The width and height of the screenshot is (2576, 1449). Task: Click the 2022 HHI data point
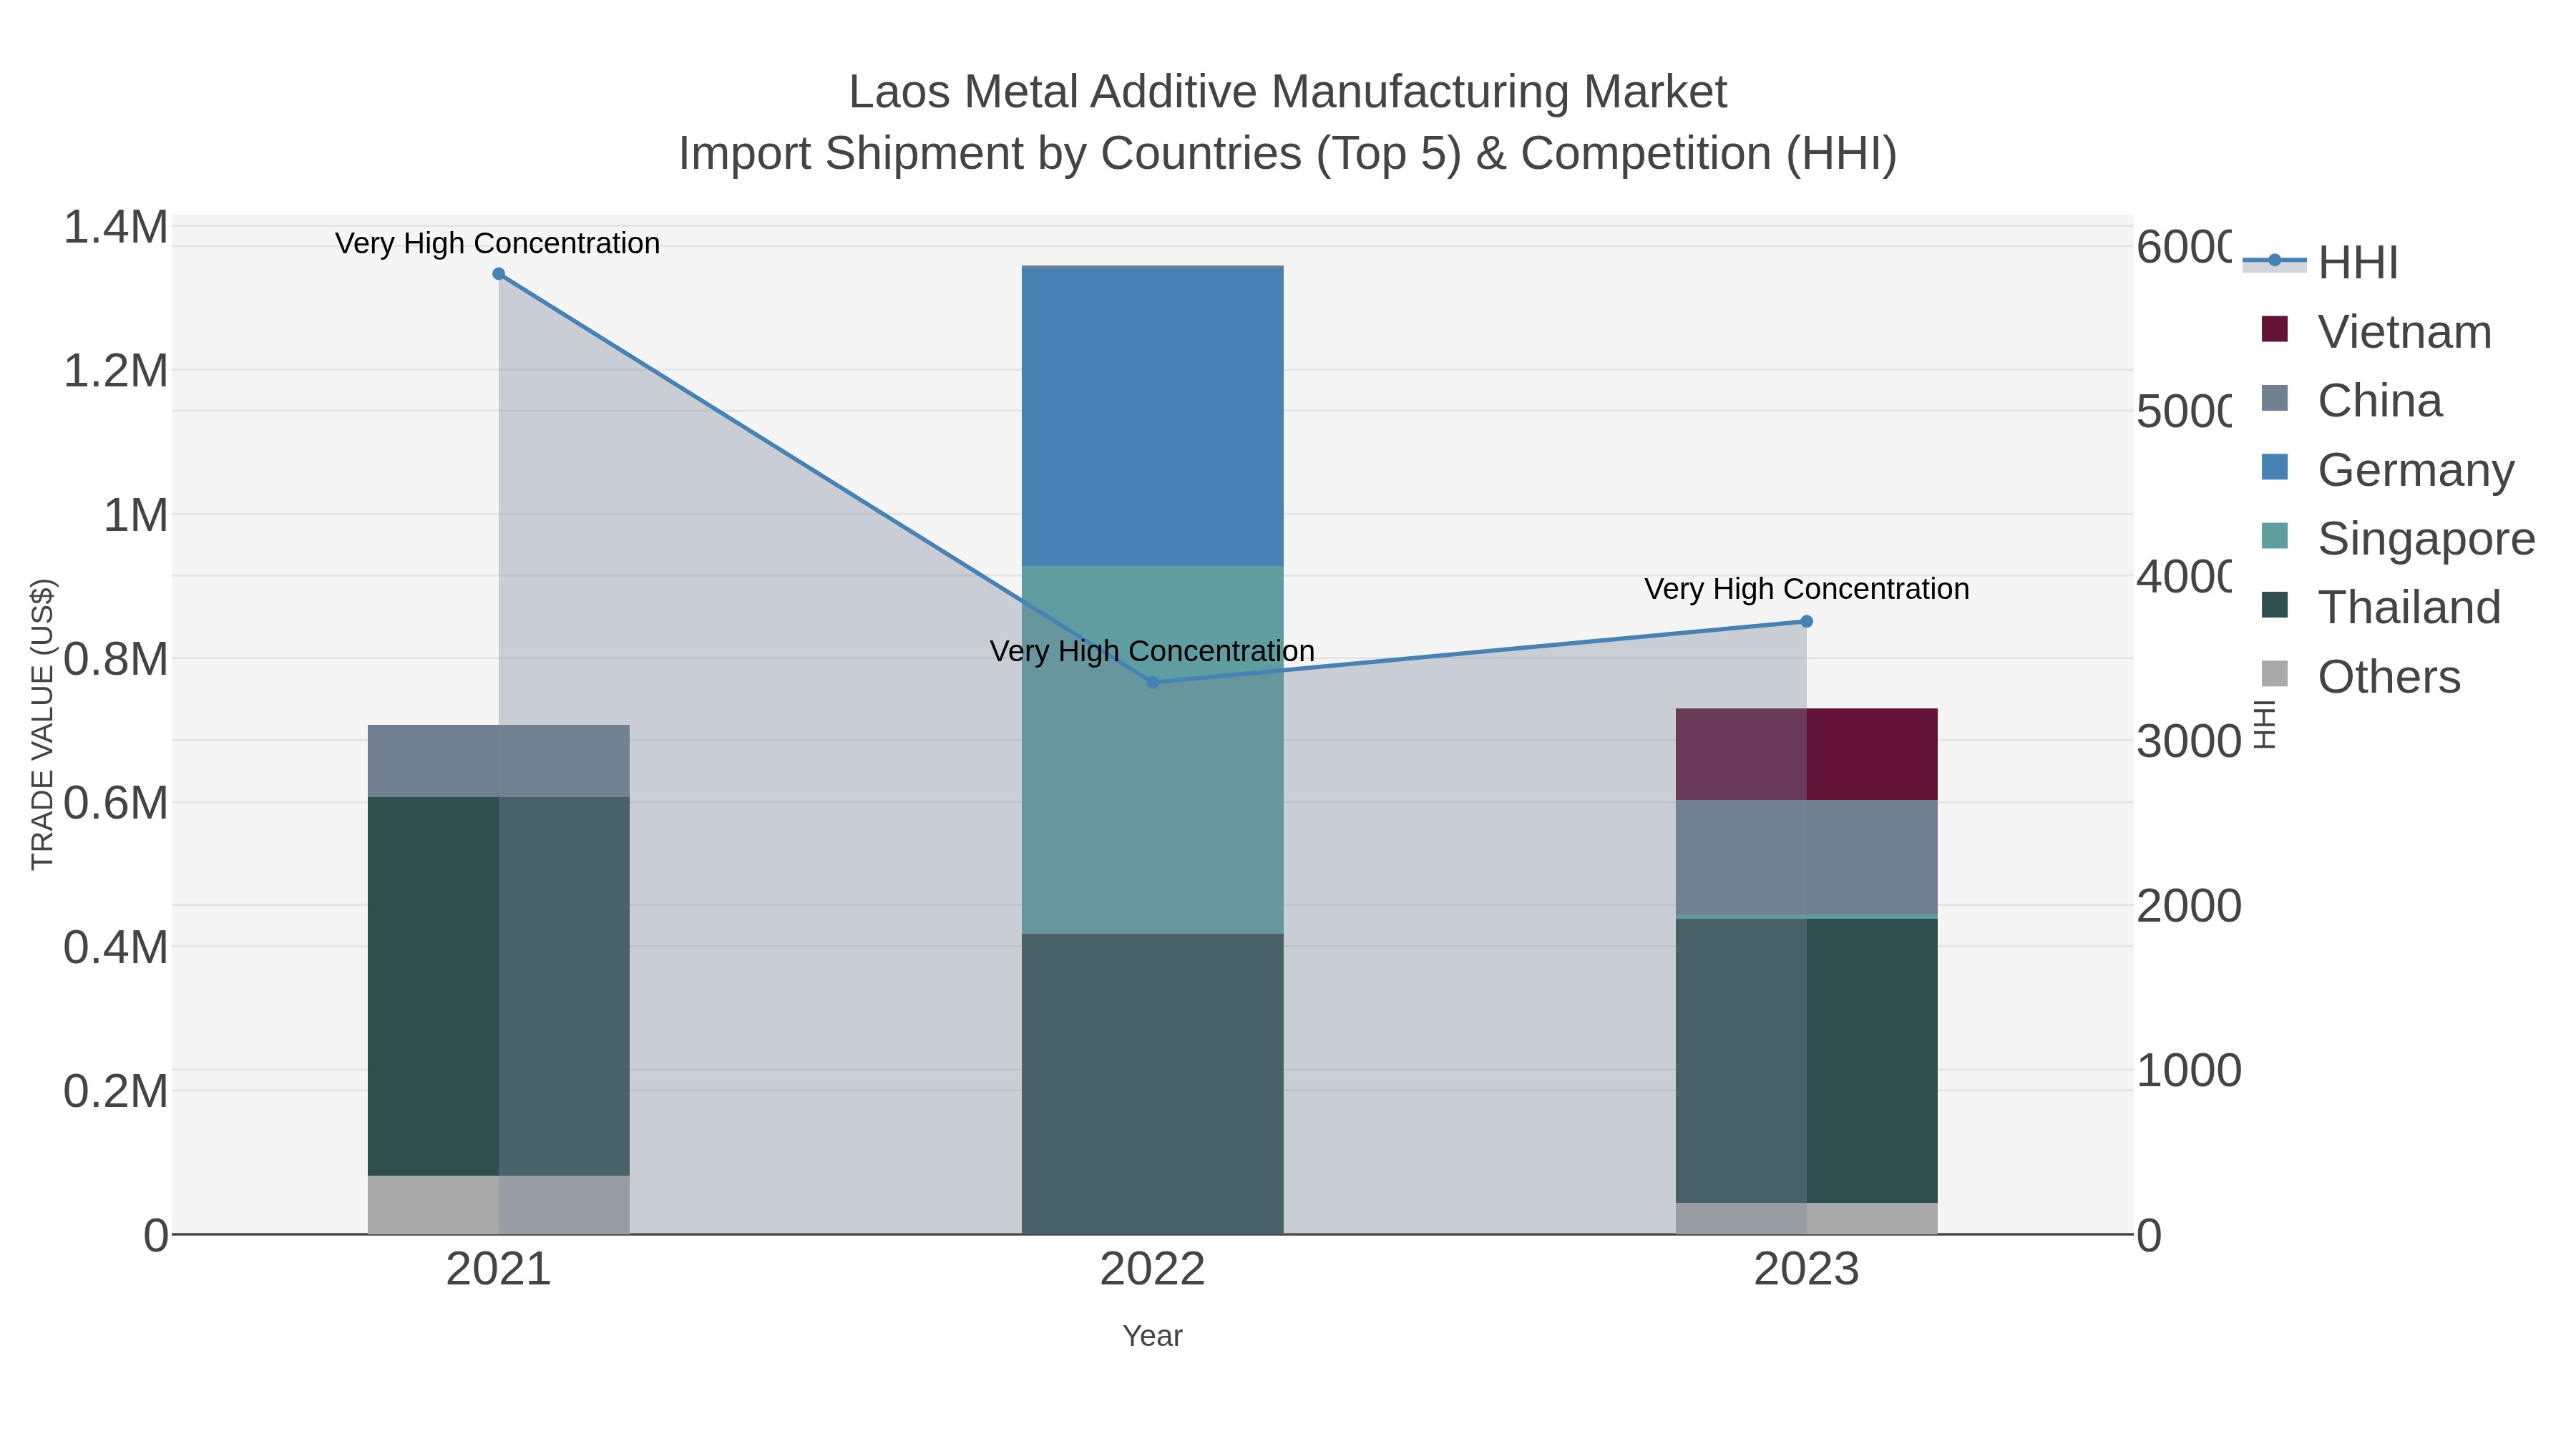(1152, 682)
